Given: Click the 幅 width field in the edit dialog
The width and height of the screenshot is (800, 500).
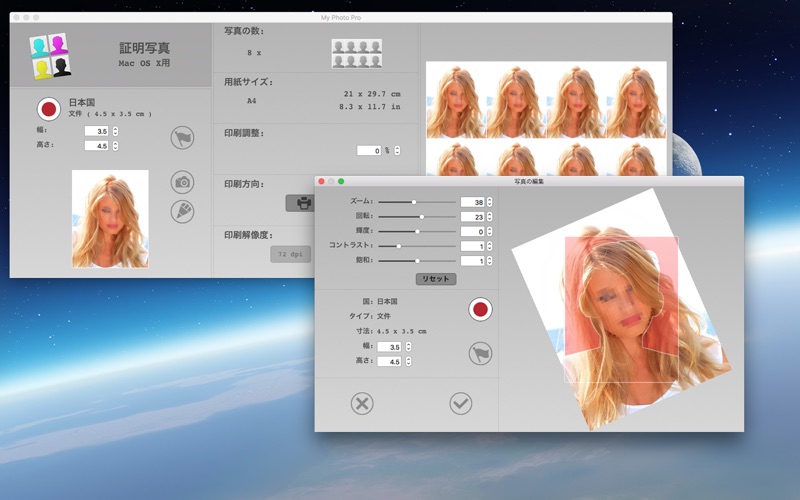Looking at the screenshot, I should 389,347.
